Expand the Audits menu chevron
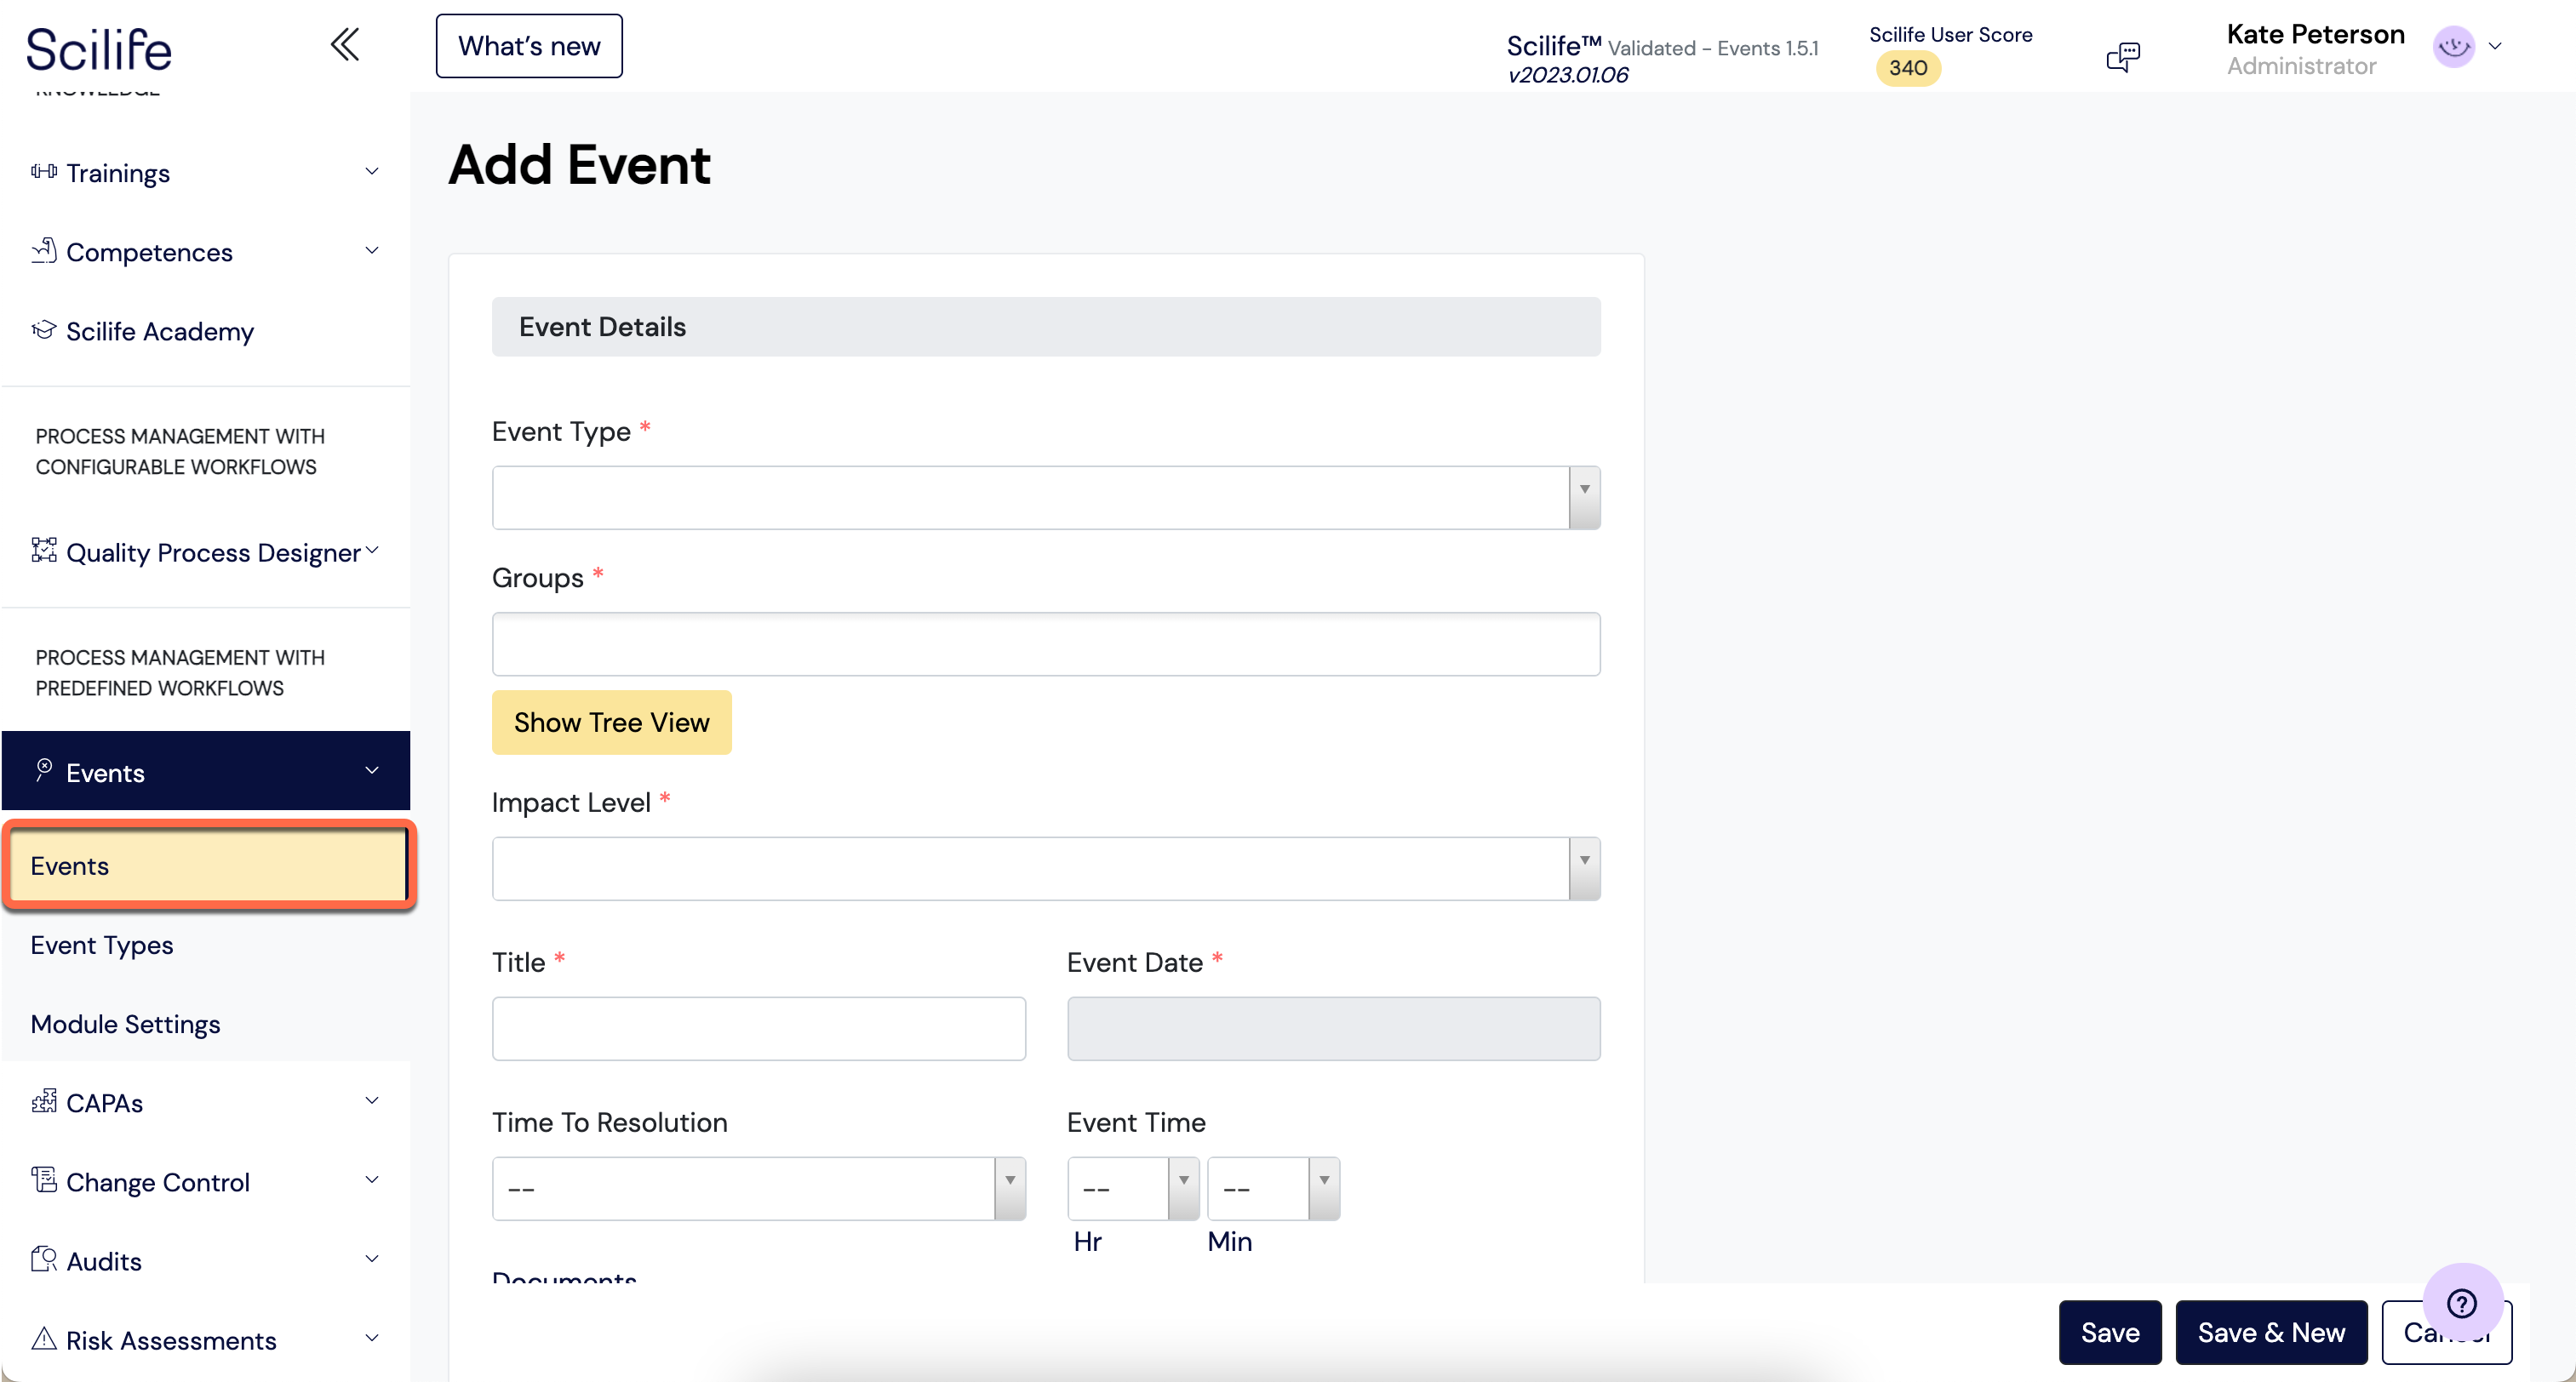The height and width of the screenshot is (1382, 2576). tap(372, 1259)
